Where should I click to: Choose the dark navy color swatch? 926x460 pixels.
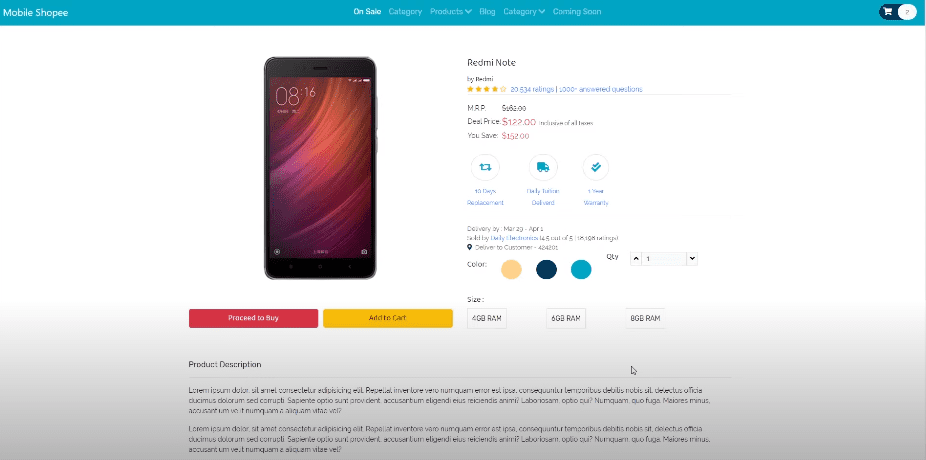coord(546,269)
